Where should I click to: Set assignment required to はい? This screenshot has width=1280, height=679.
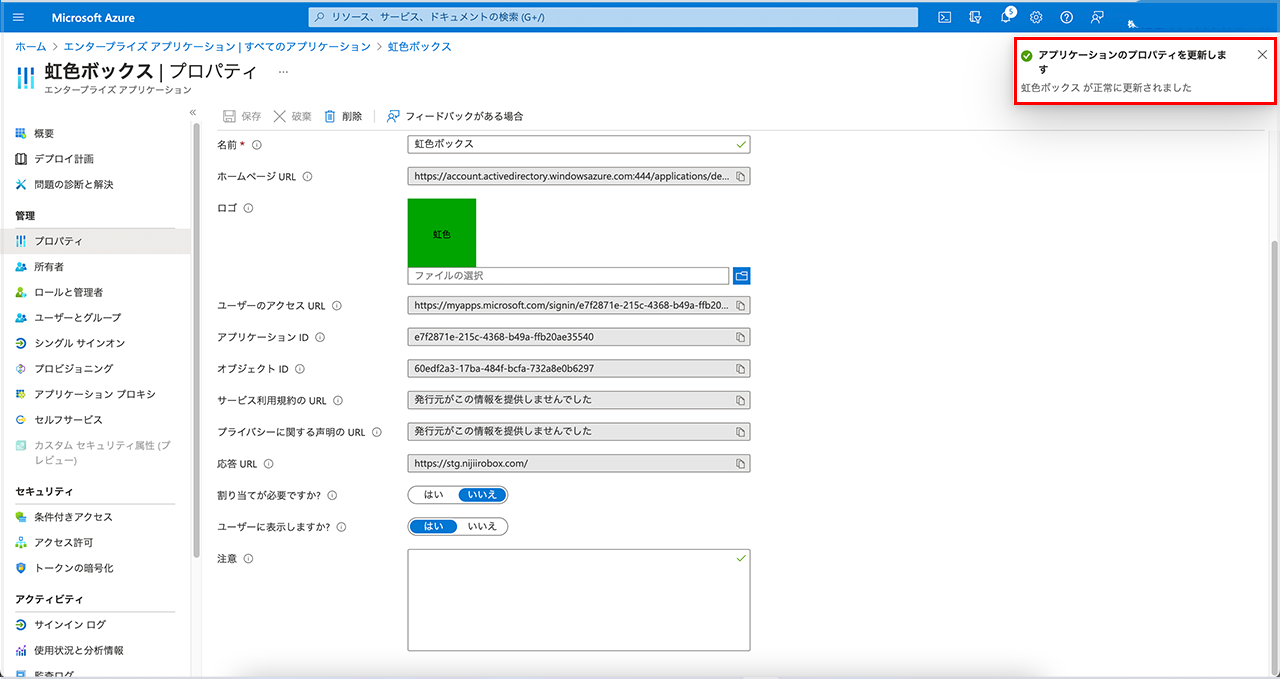click(433, 494)
